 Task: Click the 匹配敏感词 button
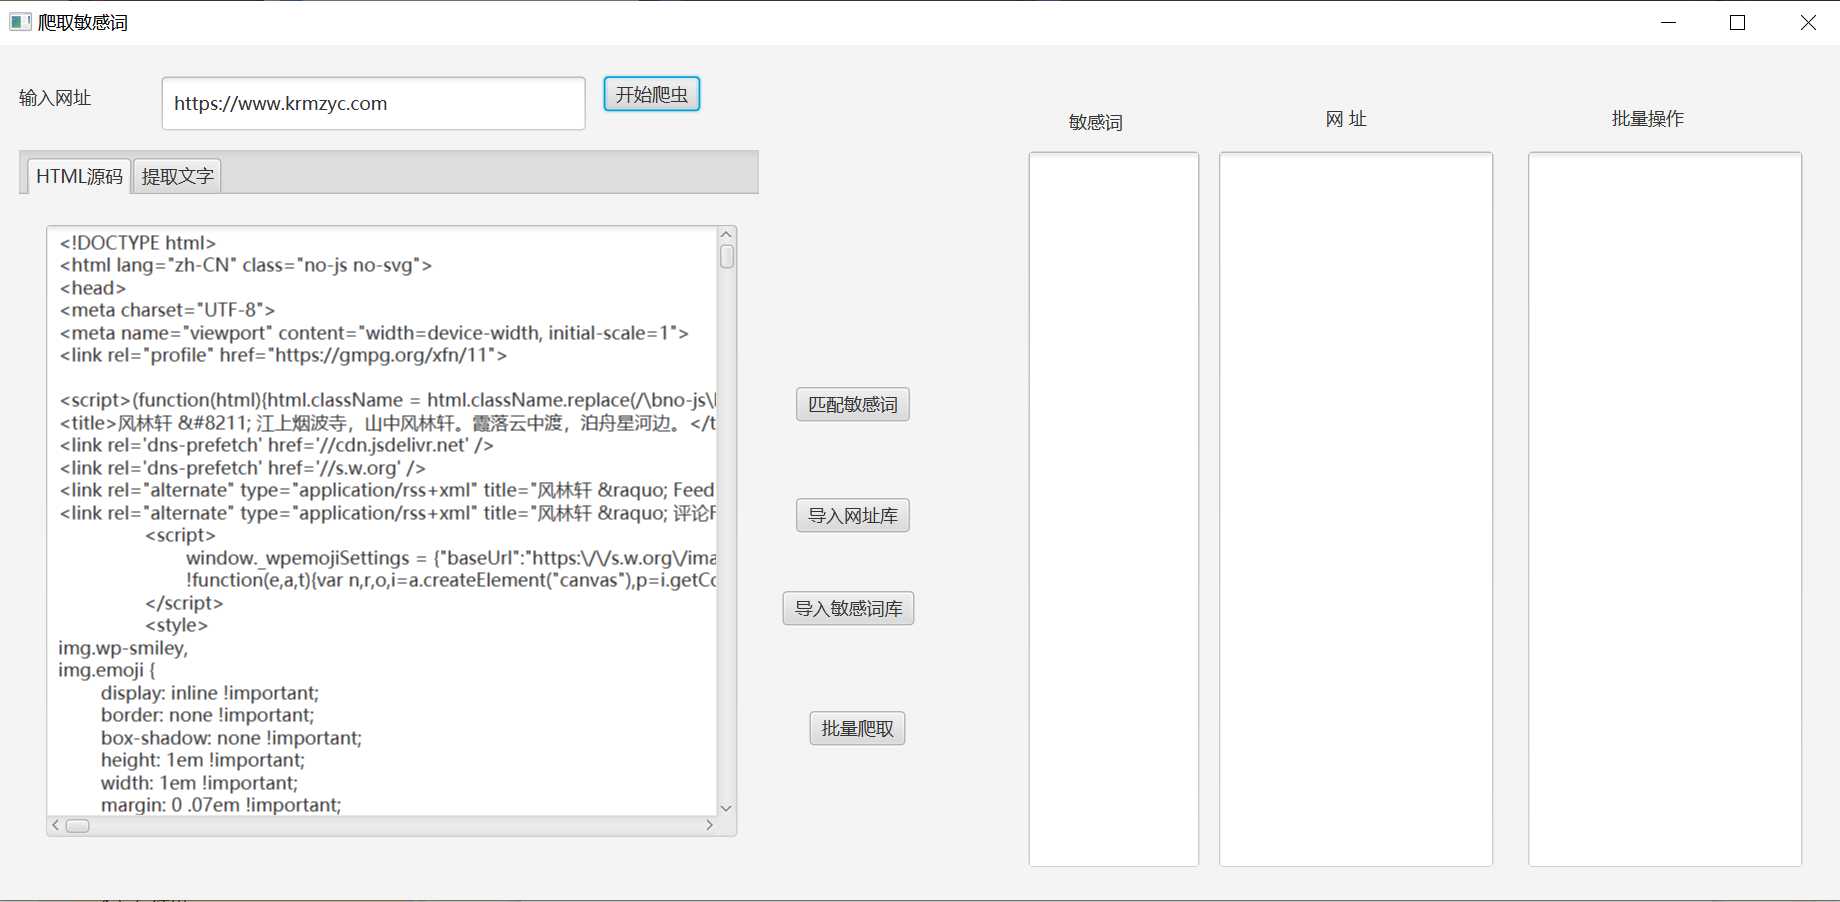click(853, 404)
